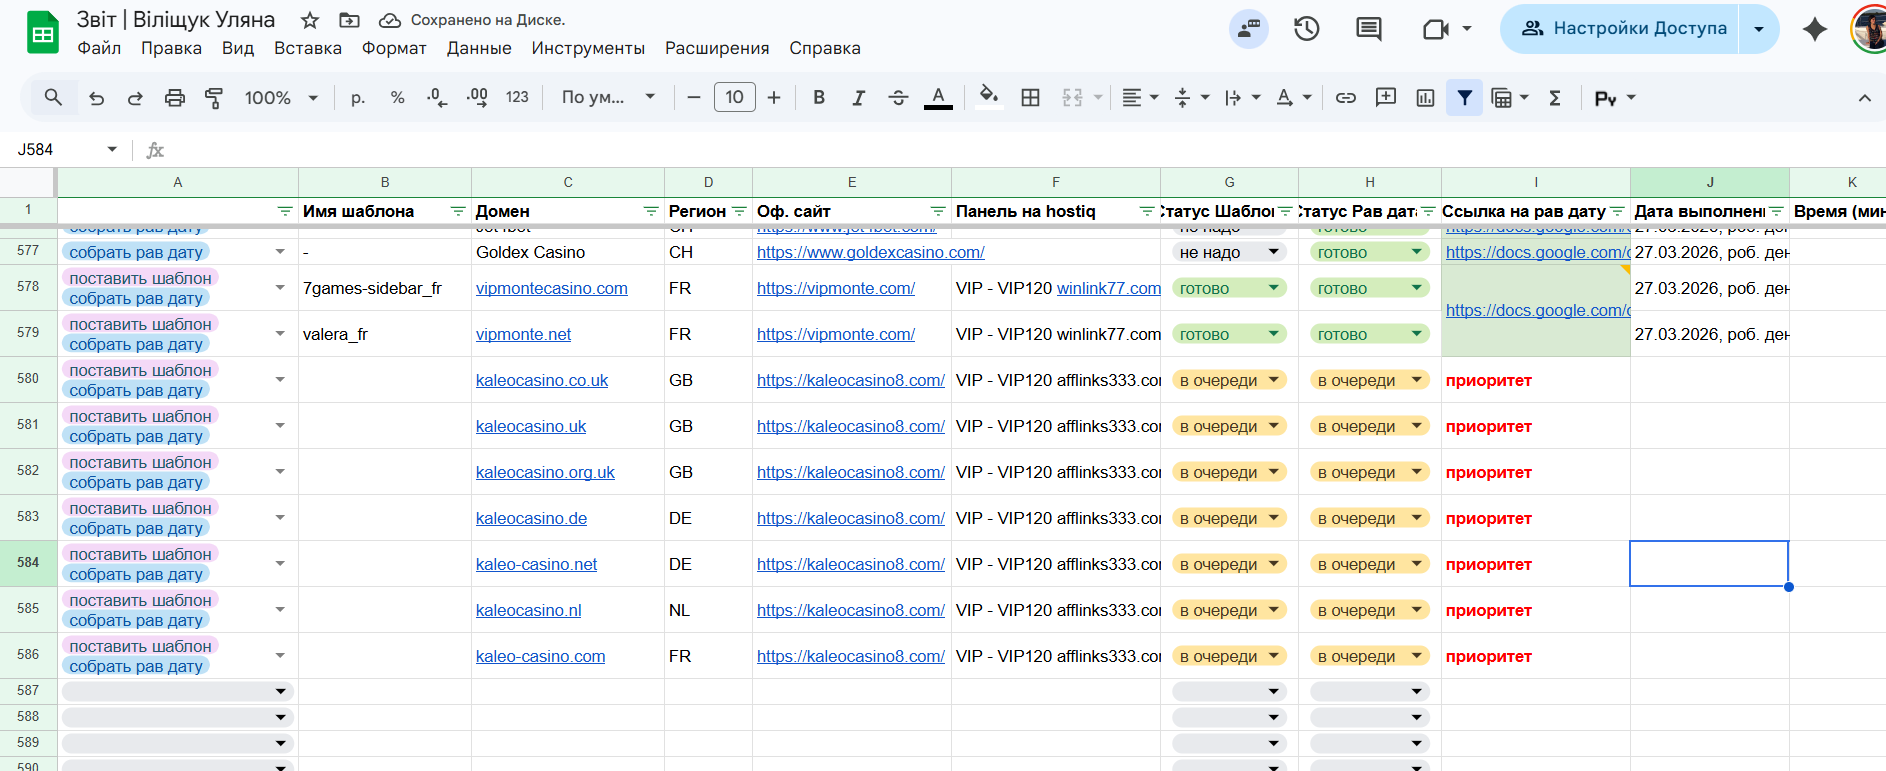Open the kaleocasino.co.uk domain link
1886x771 pixels.
point(541,380)
